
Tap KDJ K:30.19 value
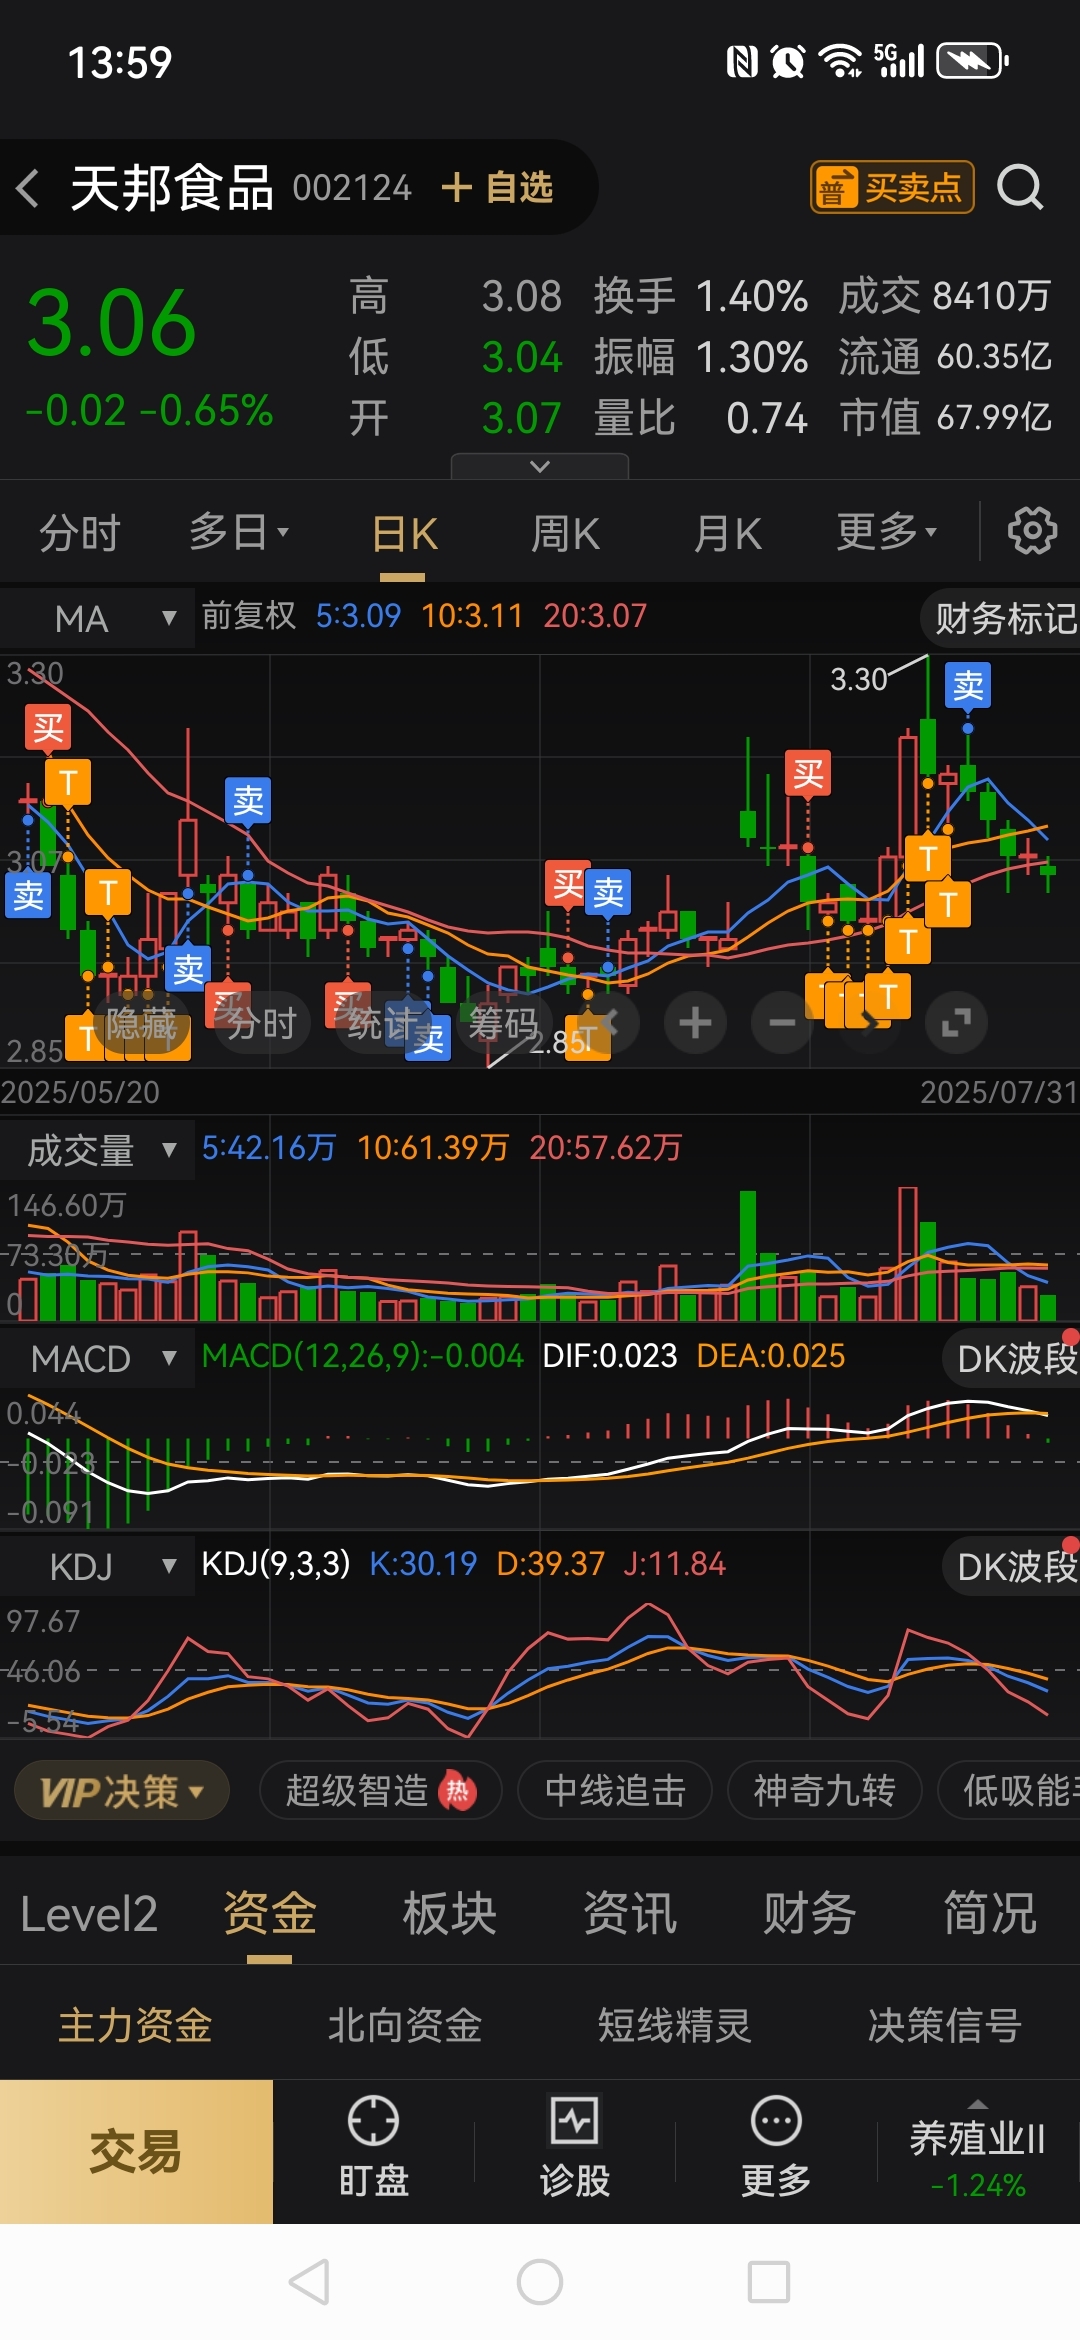(x=423, y=1563)
